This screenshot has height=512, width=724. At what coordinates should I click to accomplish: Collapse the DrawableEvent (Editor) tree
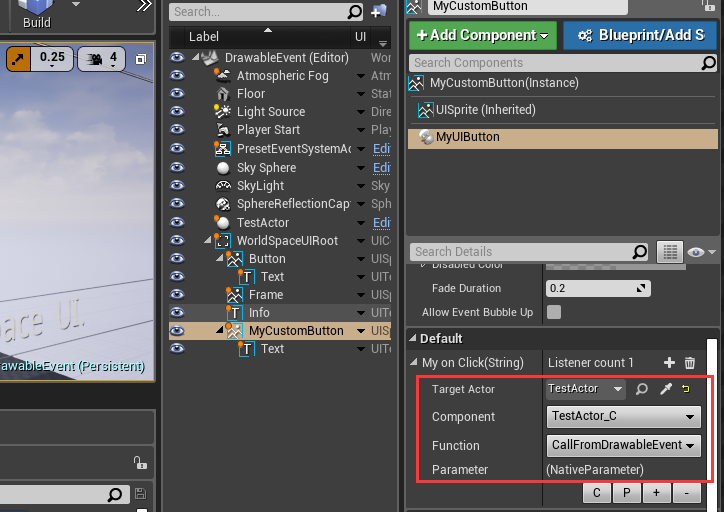(x=196, y=57)
